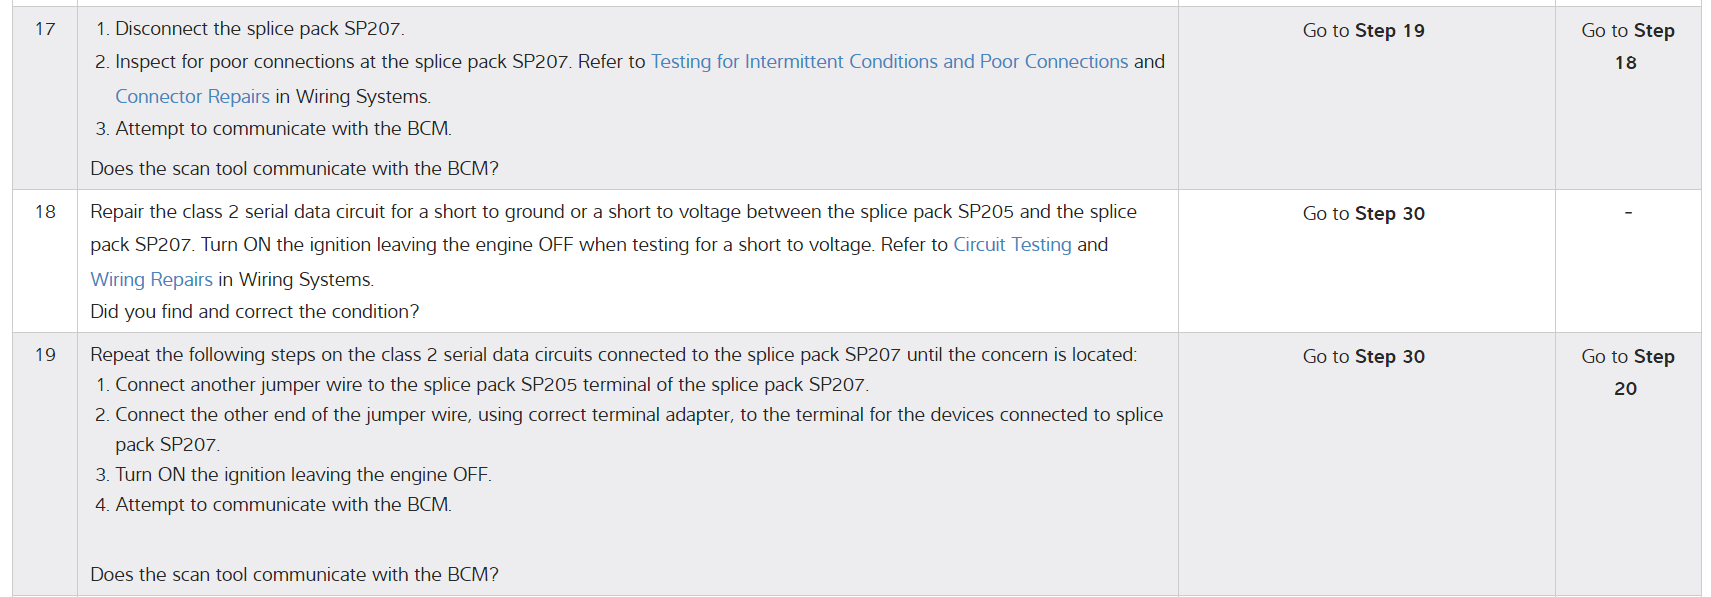
Task: Open the Circuit Testing link
Action: click(1011, 245)
